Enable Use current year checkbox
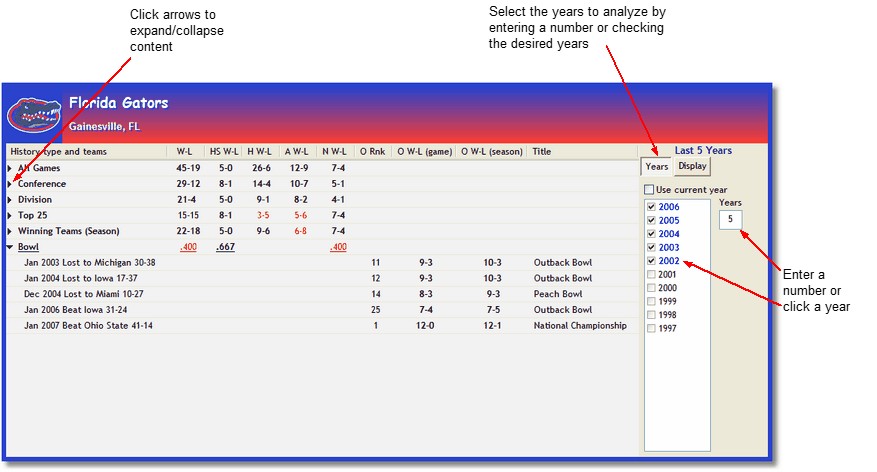The width and height of the screenshot is (877, 472). click(x=649, y=190)
